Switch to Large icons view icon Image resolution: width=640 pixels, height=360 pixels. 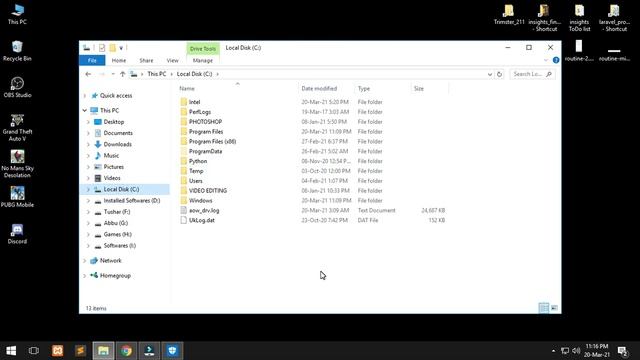(x=554, y=308)
